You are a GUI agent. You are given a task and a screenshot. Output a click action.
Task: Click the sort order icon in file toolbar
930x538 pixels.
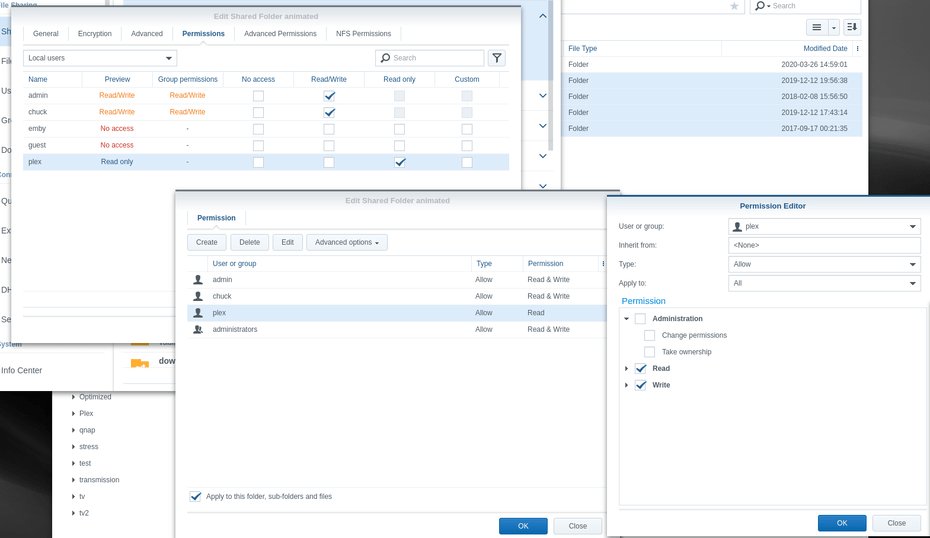coord(852,27)
